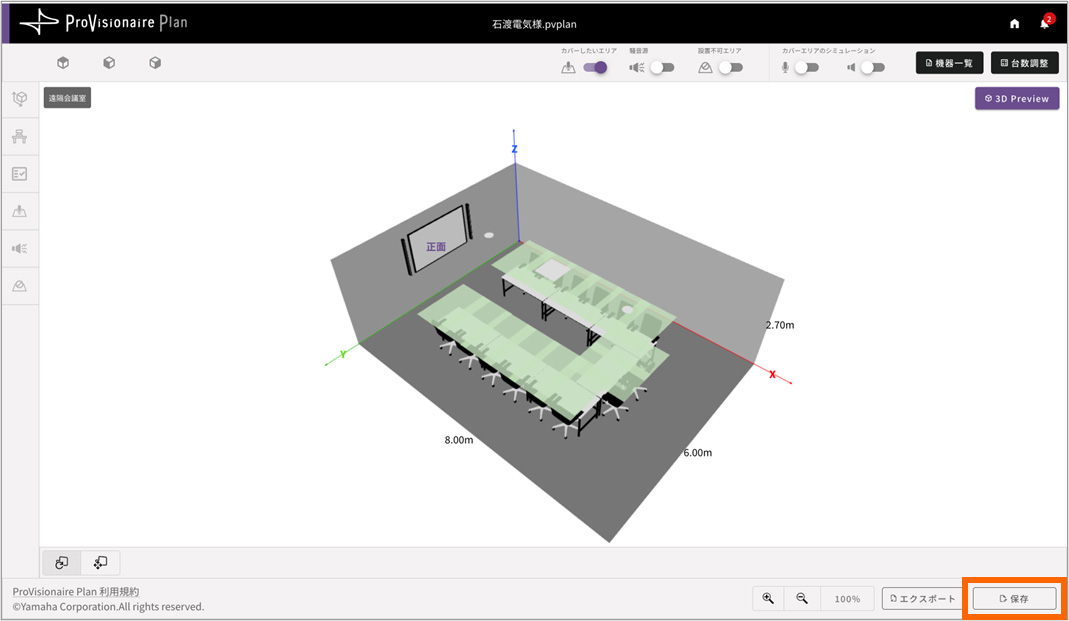Viewport: 1069px width, 621px height.
Task: Choose the third cube view preset
Action: pyautogui.click(x=155, y=63)
